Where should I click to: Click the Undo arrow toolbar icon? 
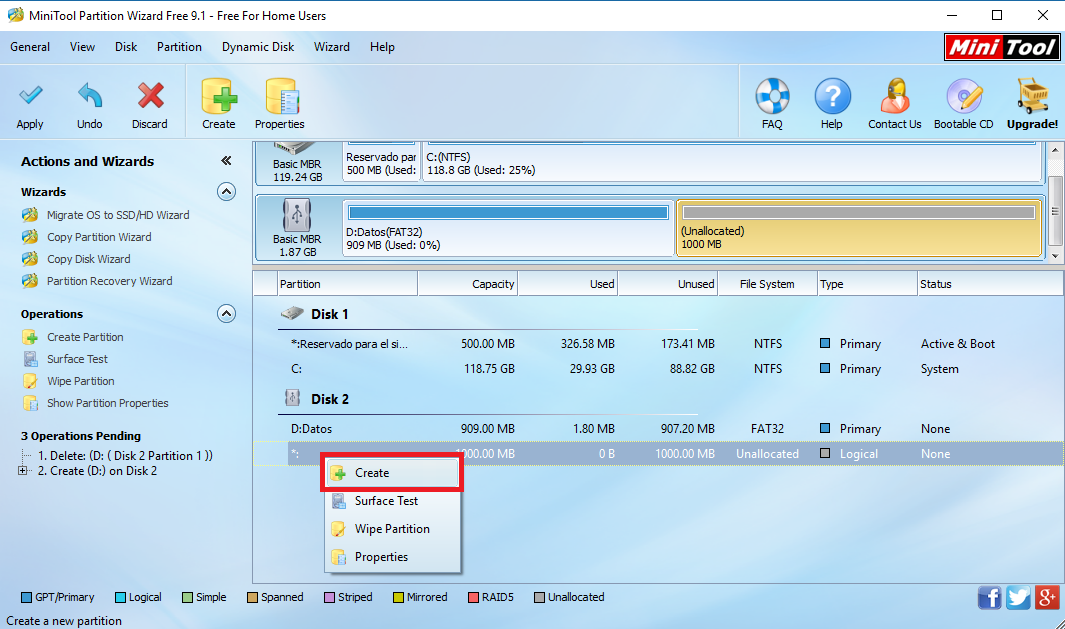pos(90,96)
